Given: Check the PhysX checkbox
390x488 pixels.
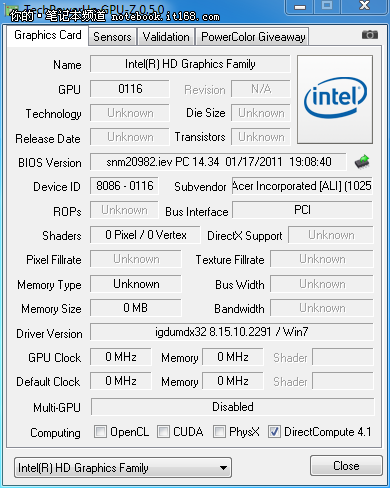Looking at the screenshot, I should point(219,431).
